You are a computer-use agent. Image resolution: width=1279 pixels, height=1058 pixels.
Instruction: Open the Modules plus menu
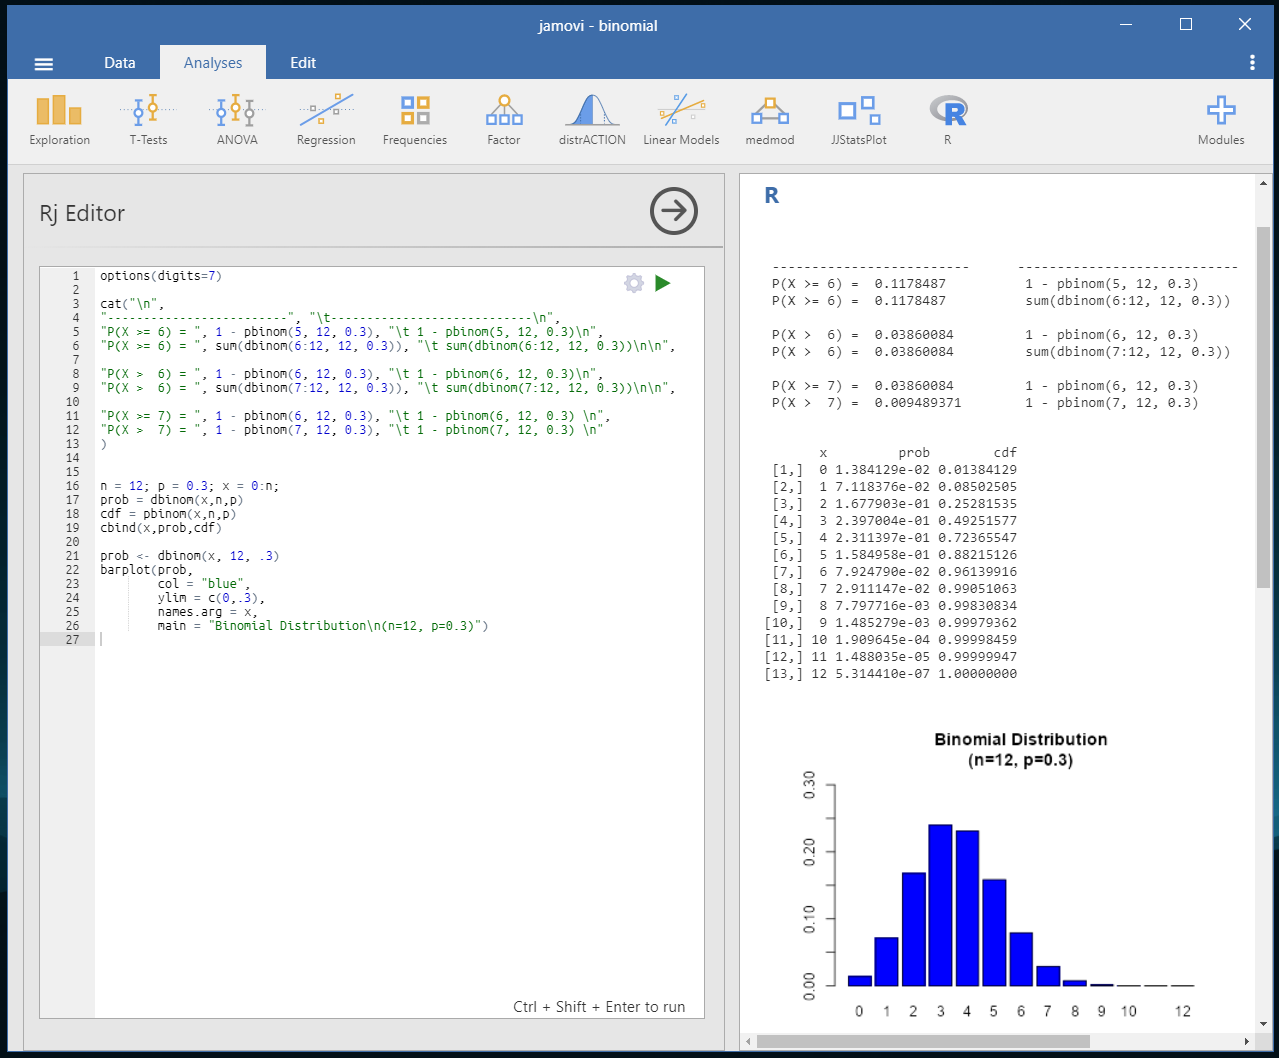(x=1221, y=120)
